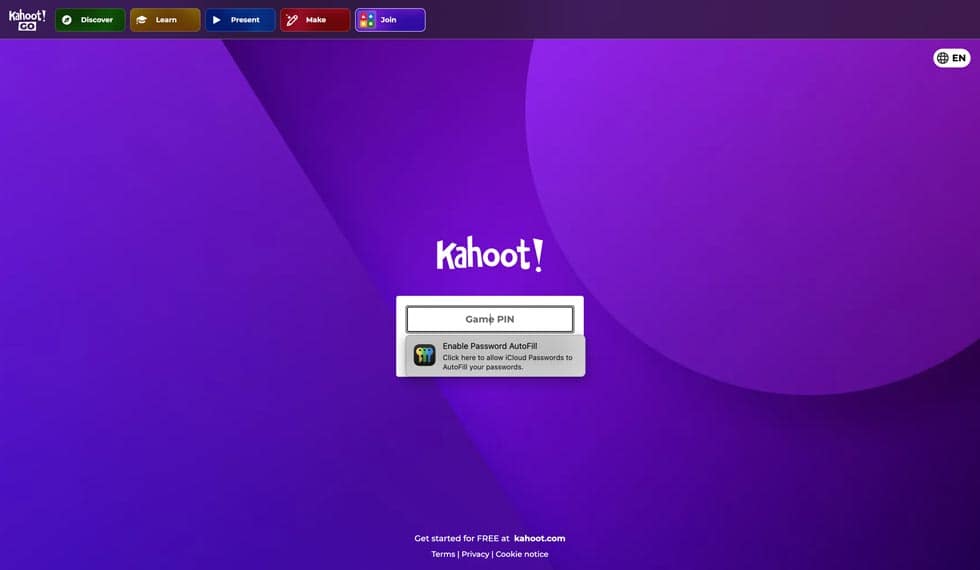
Task: Focus the Game PIN input field
Action: (489, 319)
